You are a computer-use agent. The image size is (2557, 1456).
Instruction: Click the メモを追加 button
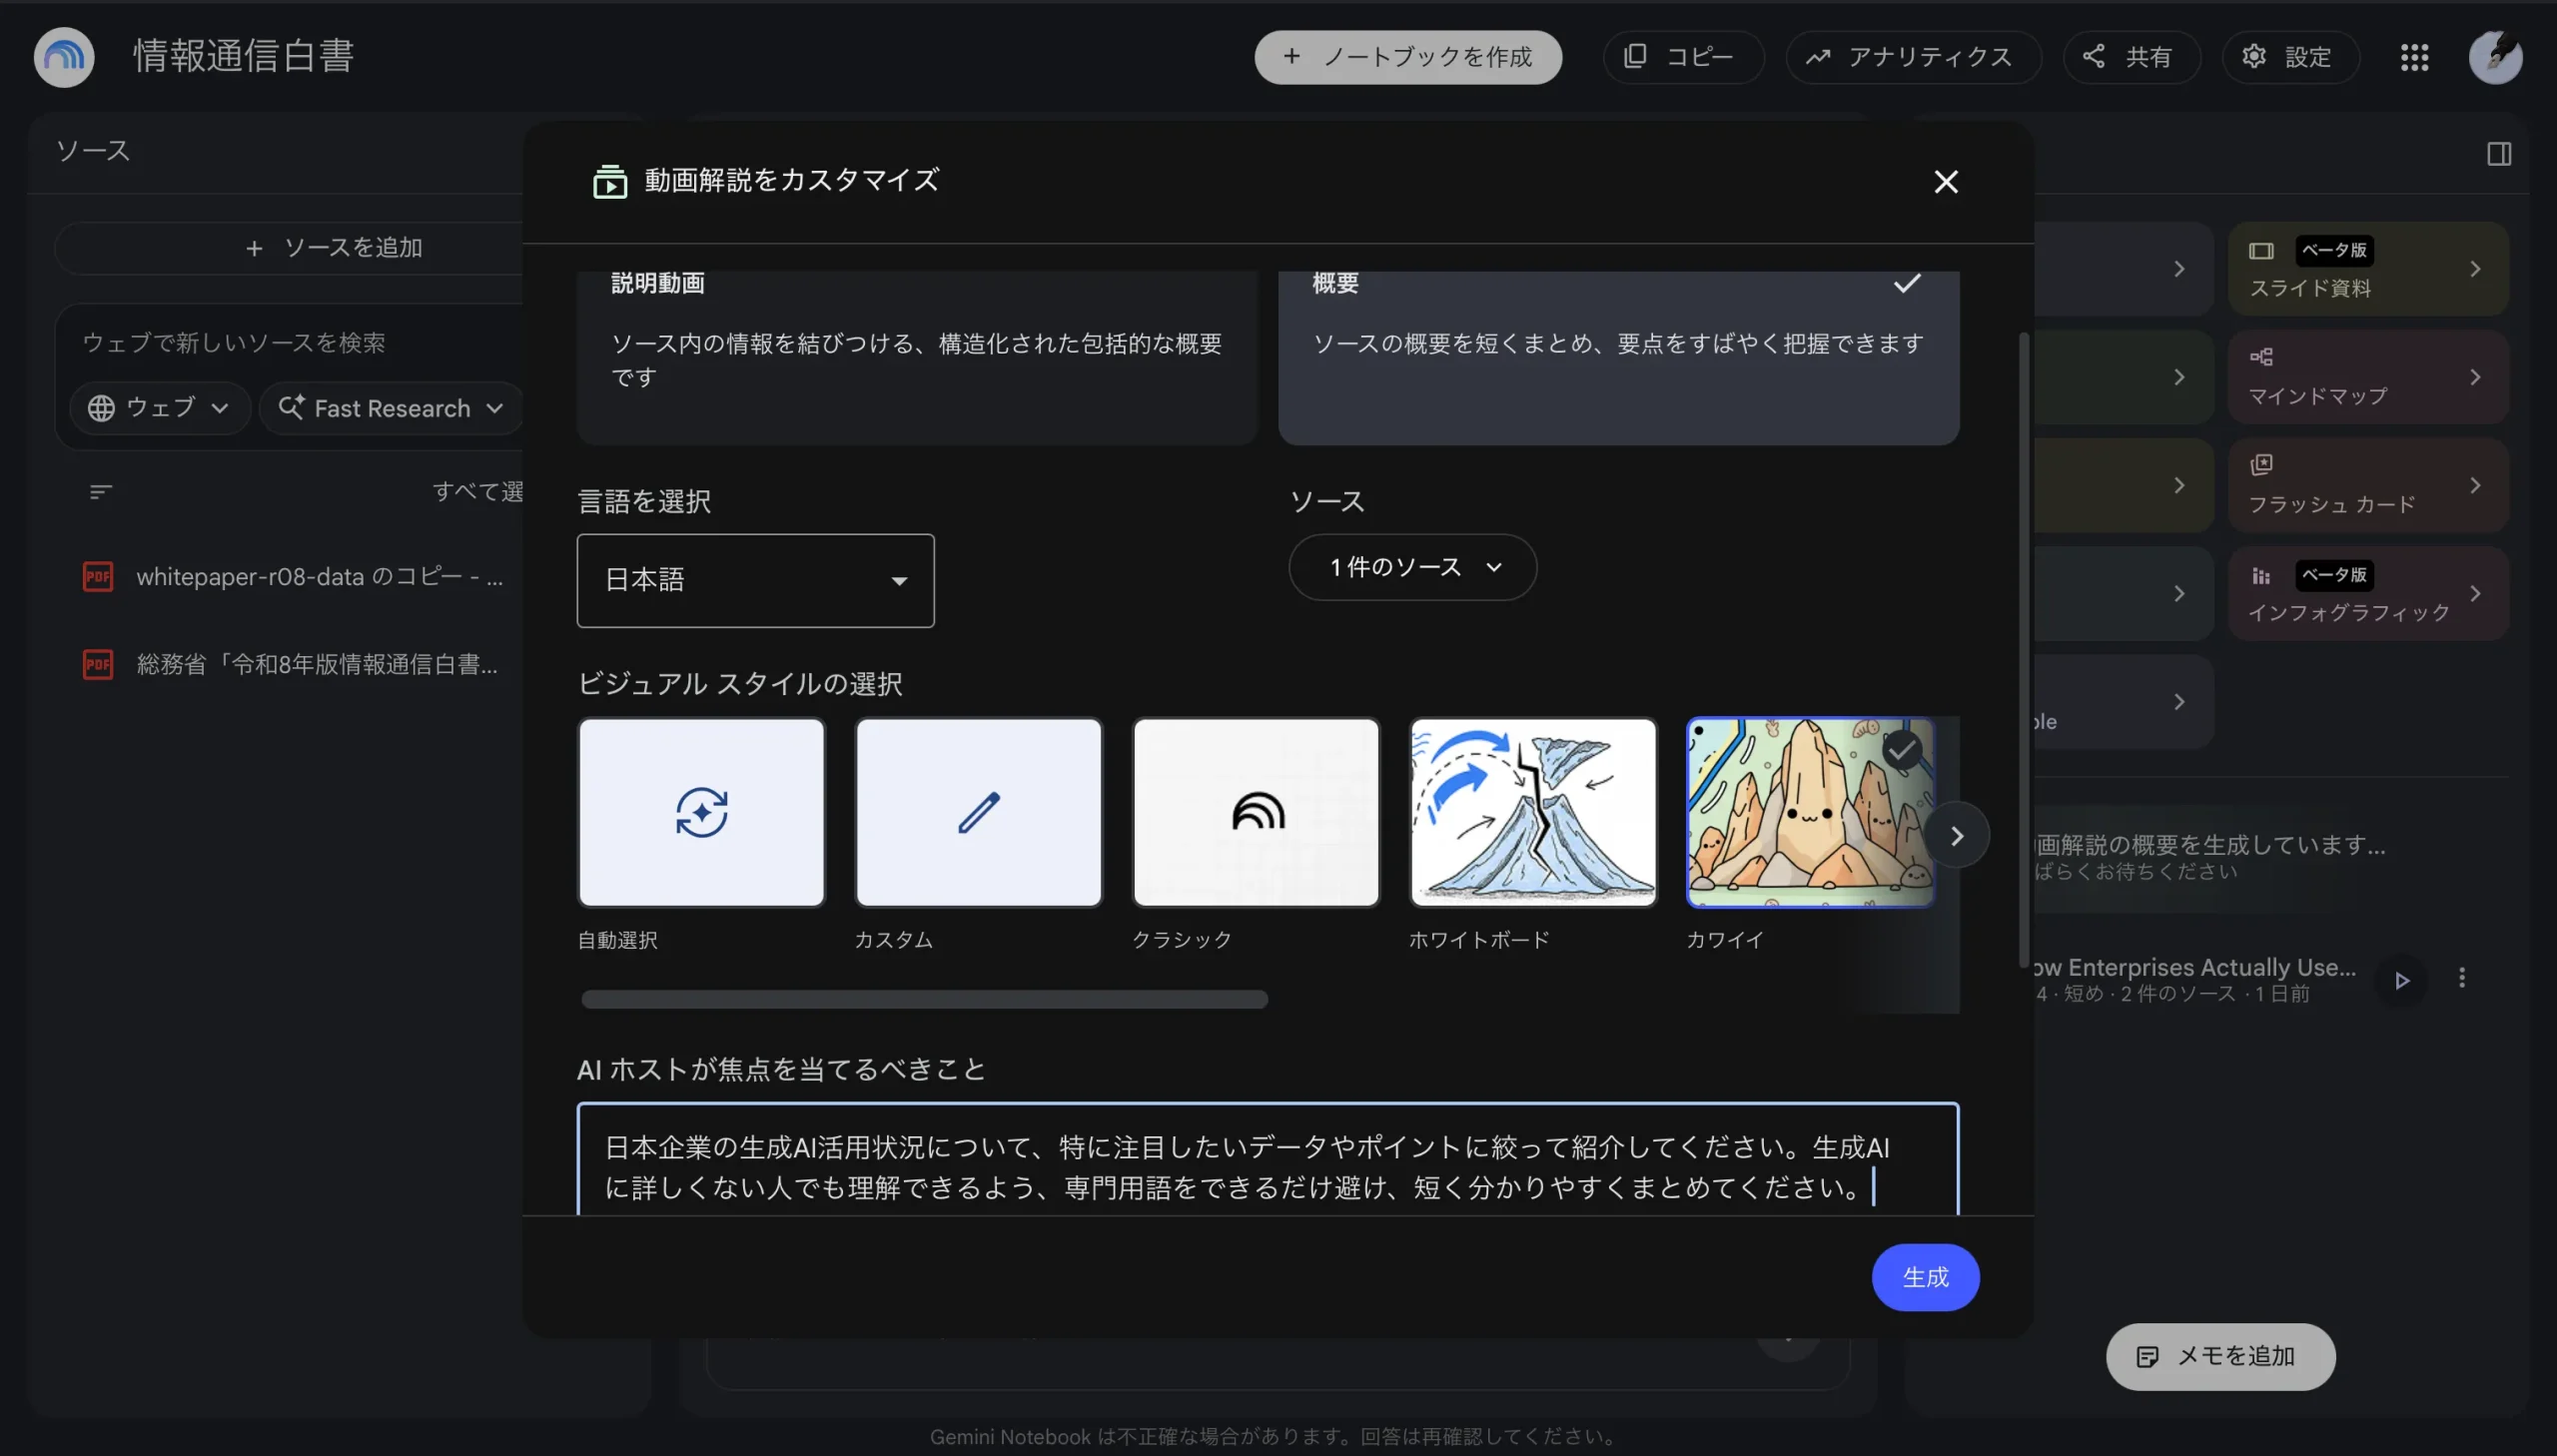(2219, 1356)
